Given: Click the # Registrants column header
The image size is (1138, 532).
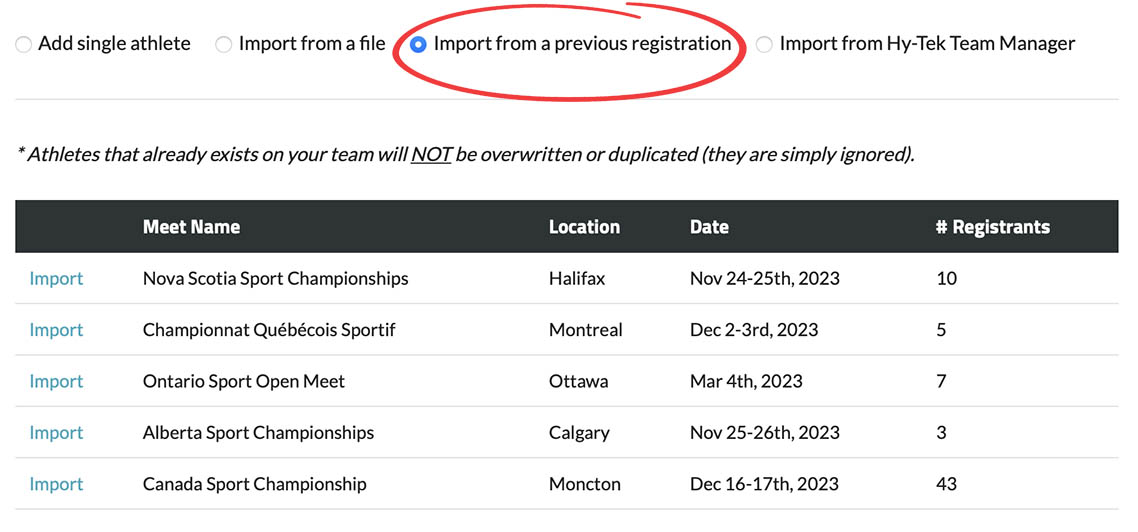Looking at the screenshot, I should click(992, 227).
